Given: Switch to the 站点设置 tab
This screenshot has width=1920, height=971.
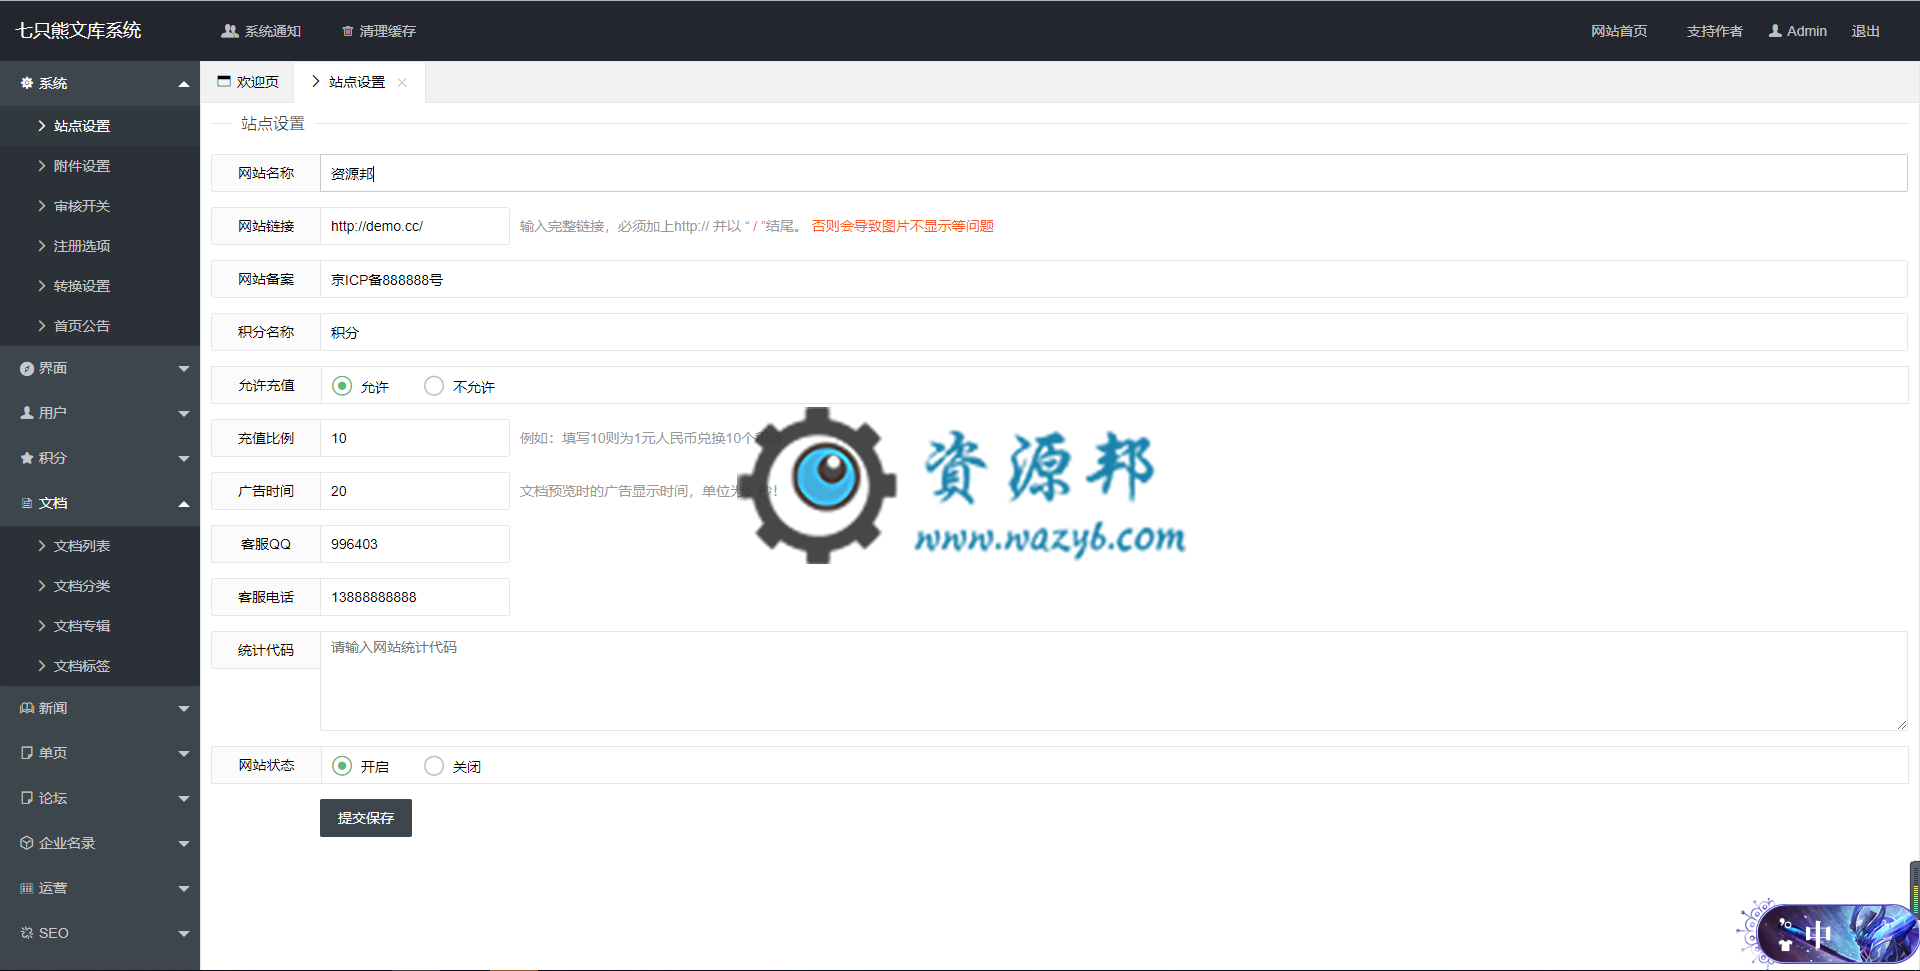Looking at the screenshot, I should pos(359,82).
